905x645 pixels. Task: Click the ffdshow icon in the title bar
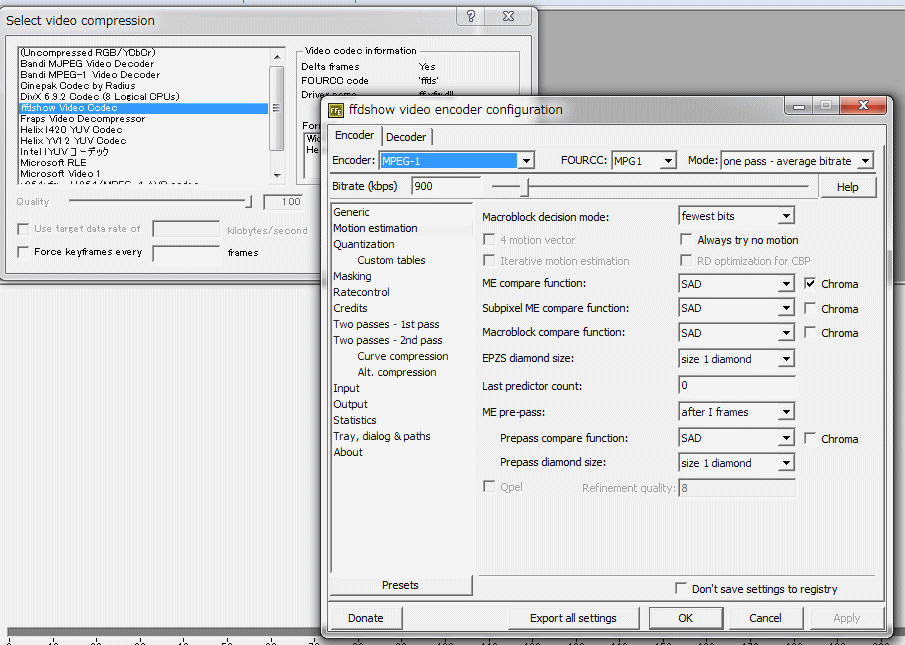point(337,110)
